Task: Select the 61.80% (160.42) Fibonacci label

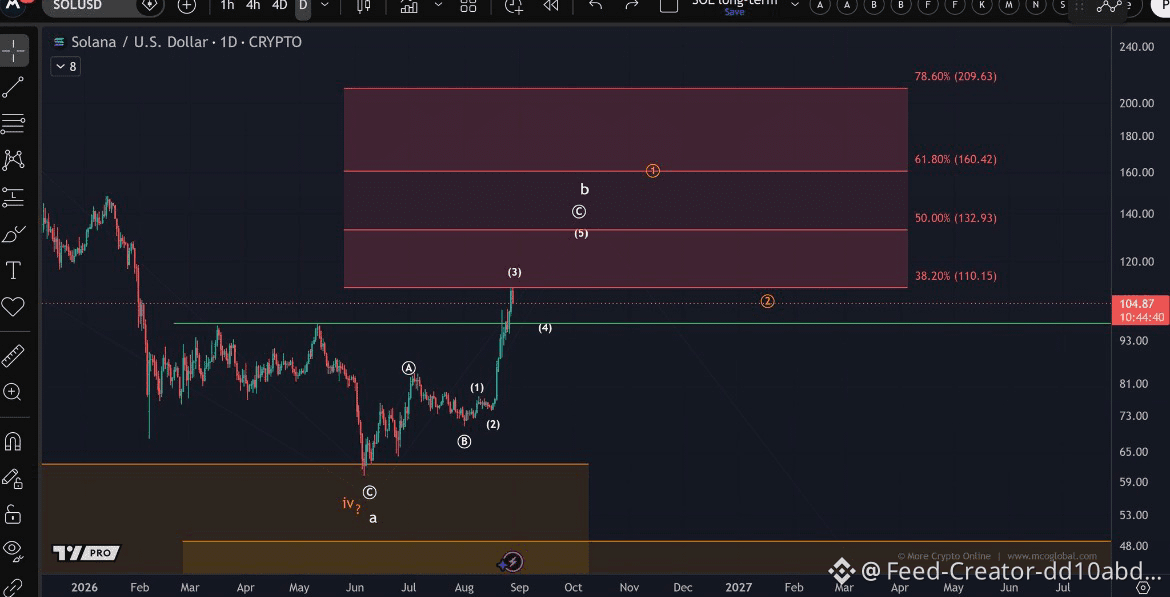Action: (x=955, y=159)
